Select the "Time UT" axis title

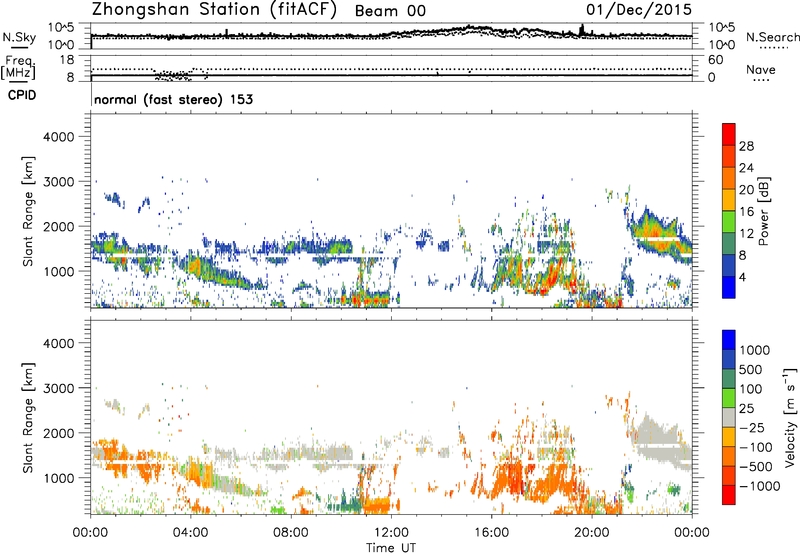[x=391, y=548]
